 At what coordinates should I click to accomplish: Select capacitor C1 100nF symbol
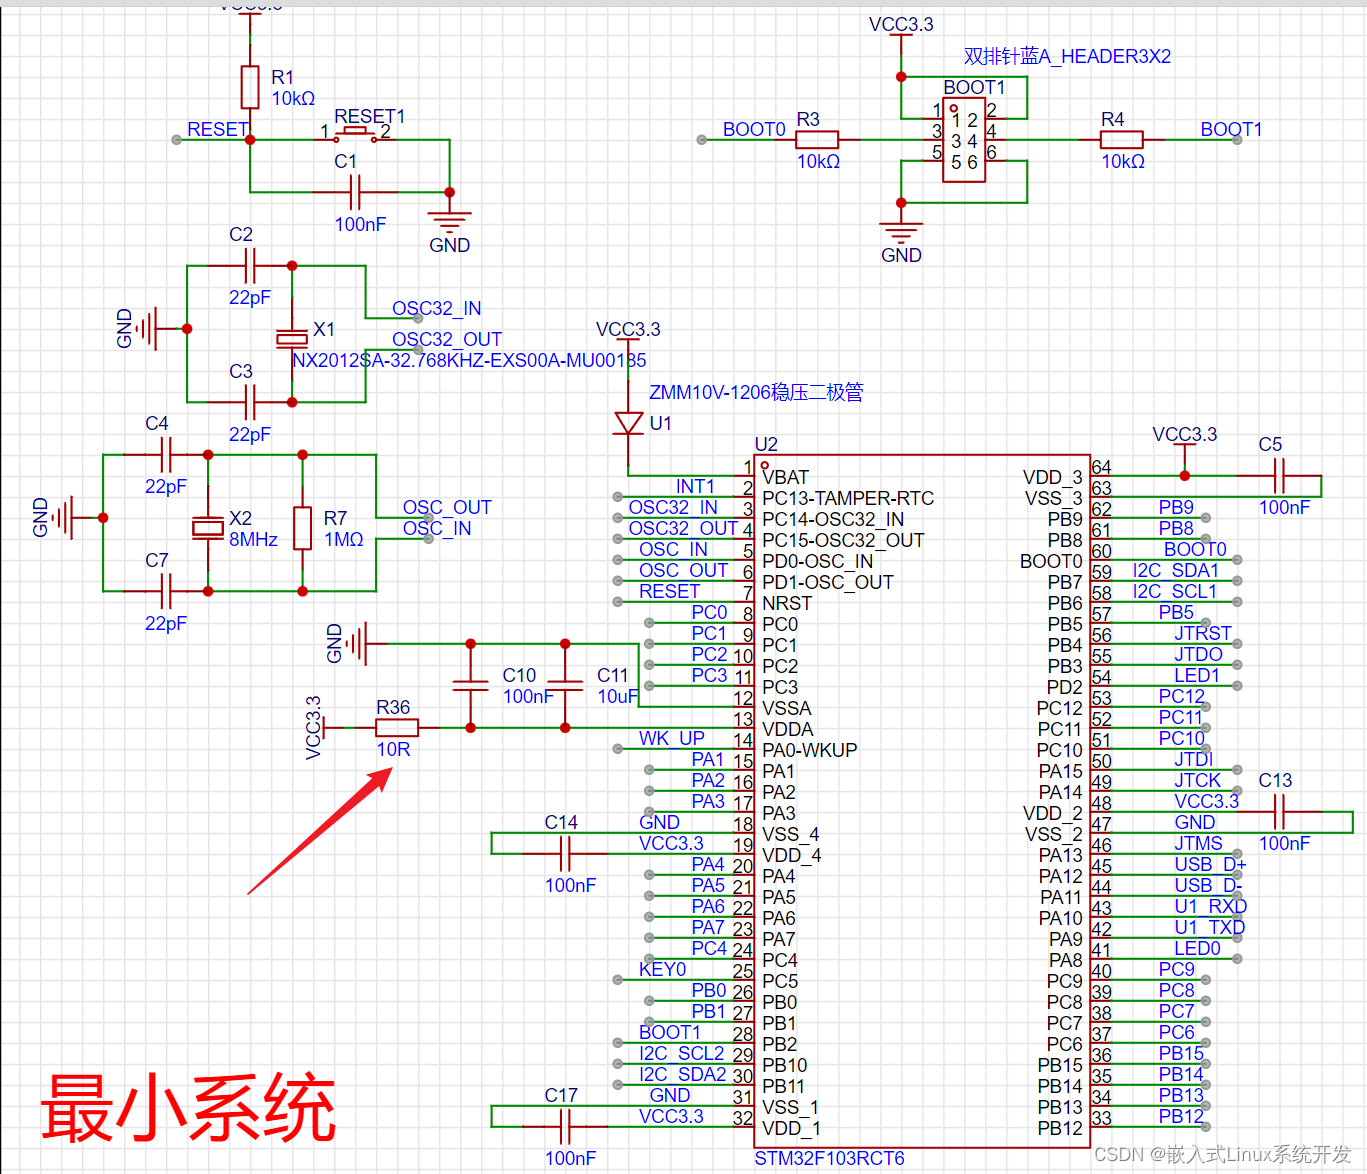(x=355, y=191)
